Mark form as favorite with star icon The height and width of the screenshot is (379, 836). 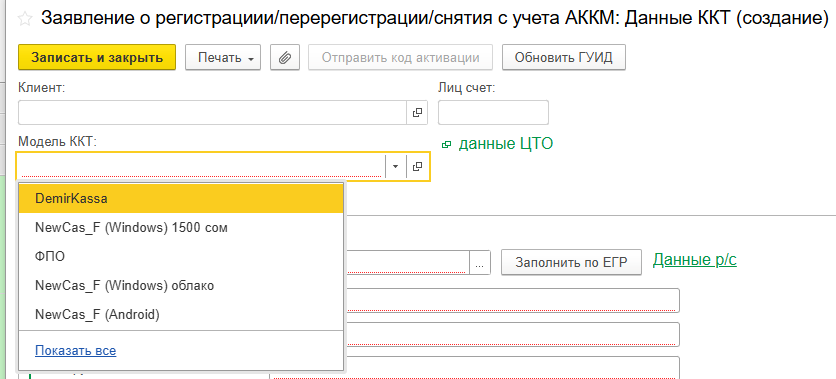tap(25, 20)
